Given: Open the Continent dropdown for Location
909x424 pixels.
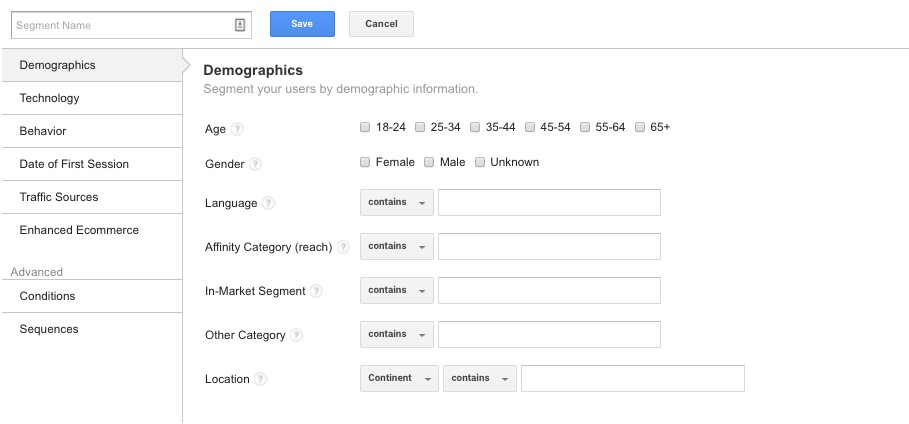Looking at the screenshot, I should tap(399, 379).
